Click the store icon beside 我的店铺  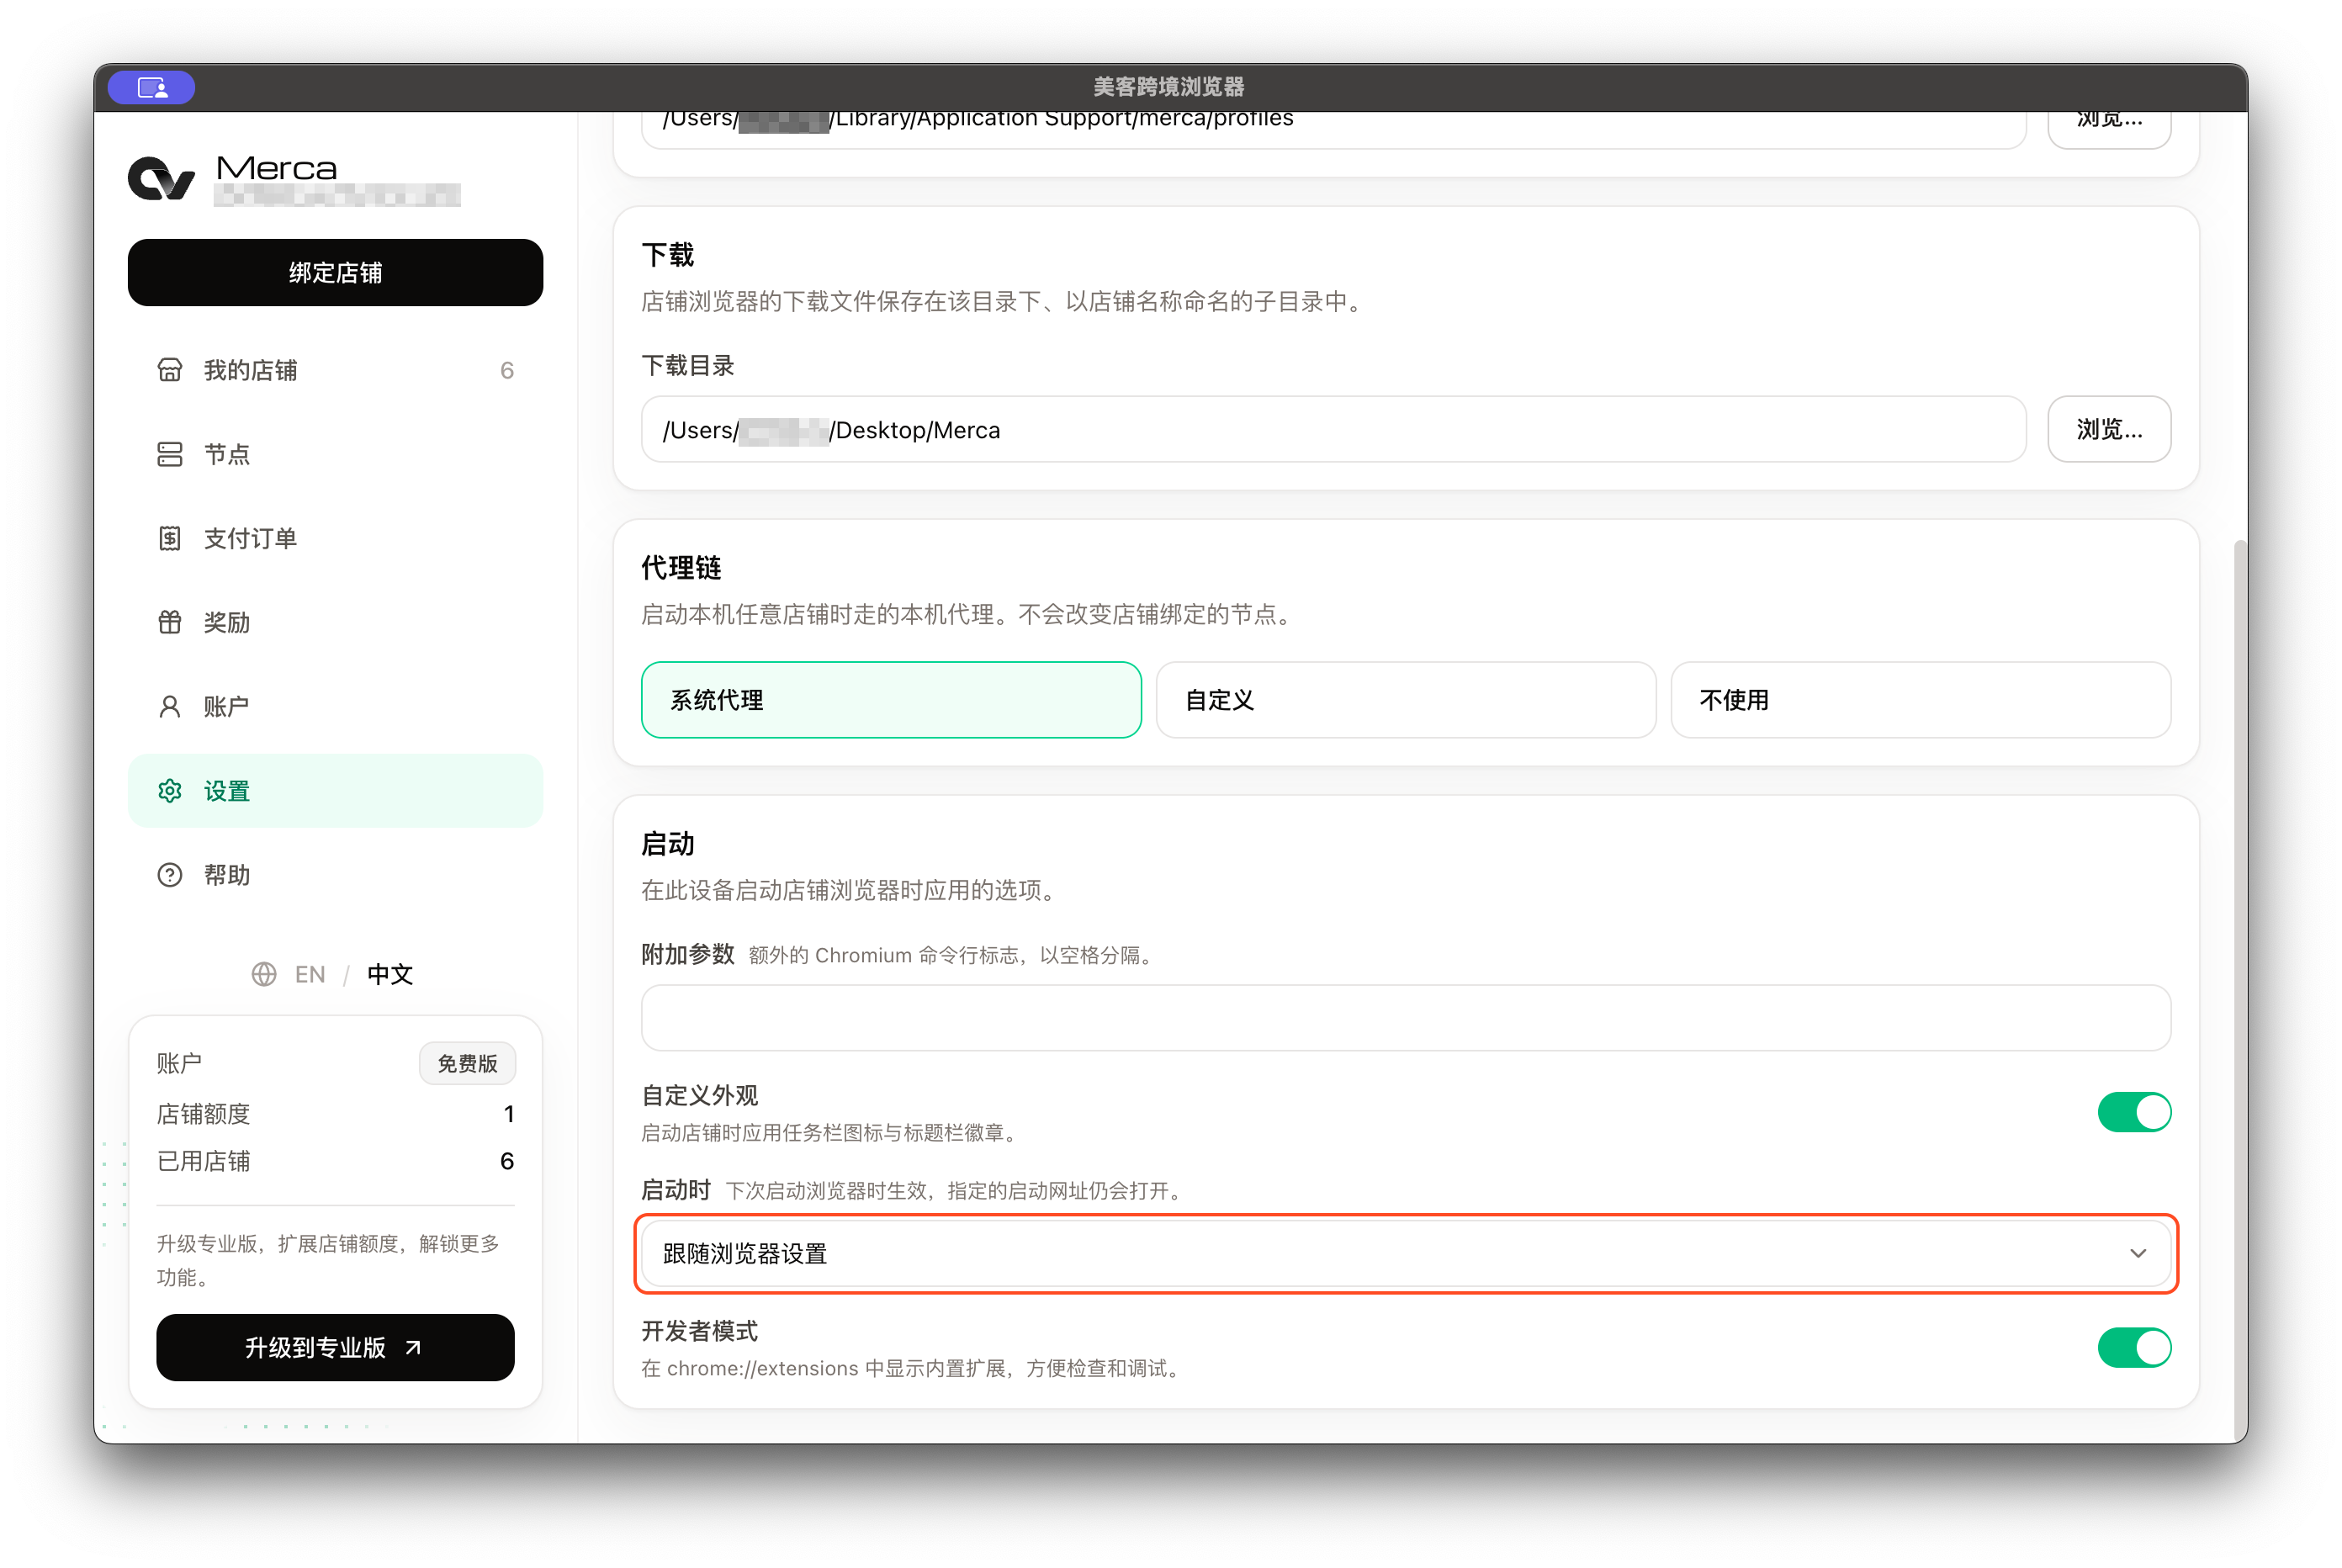tap(170, 370)
